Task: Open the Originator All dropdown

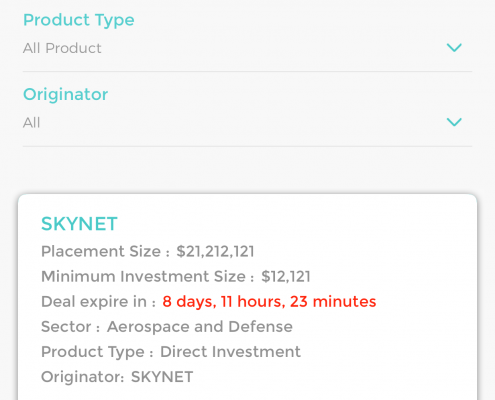Action: click(247, 123)
